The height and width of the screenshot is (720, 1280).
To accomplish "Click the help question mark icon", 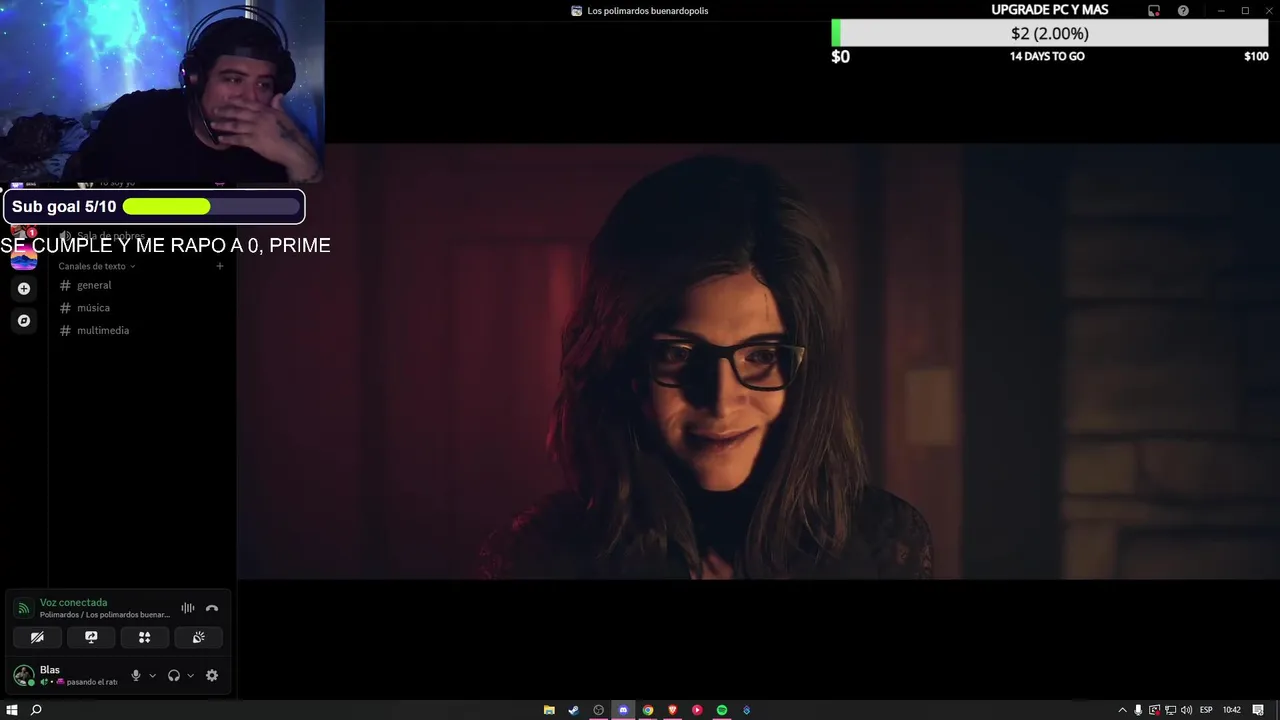I will [1183, 11].
